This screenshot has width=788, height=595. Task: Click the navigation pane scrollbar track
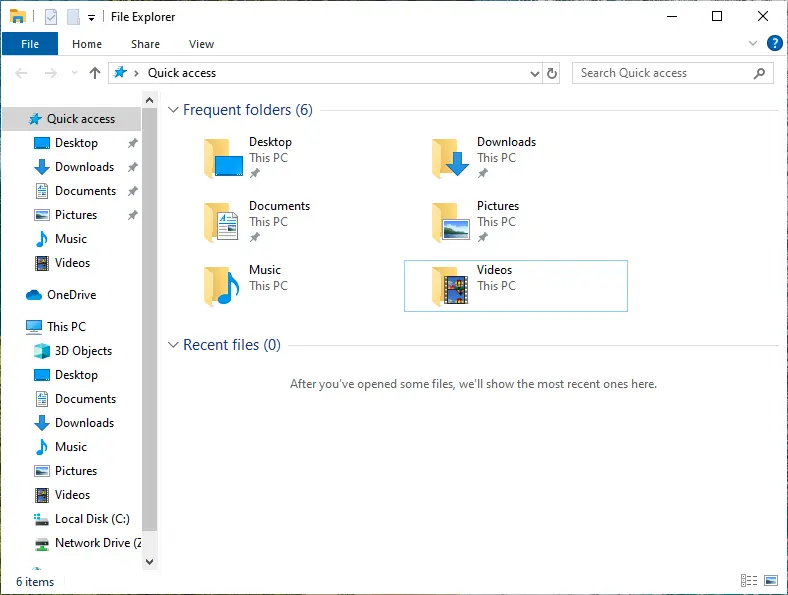click(149, 543)
